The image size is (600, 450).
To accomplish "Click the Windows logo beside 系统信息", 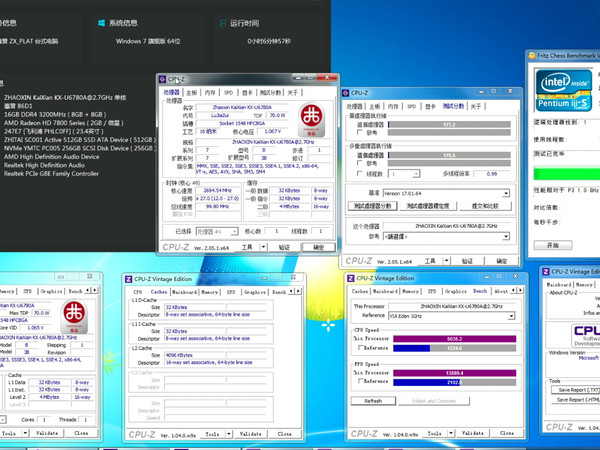I will click(x=101, y=23).
